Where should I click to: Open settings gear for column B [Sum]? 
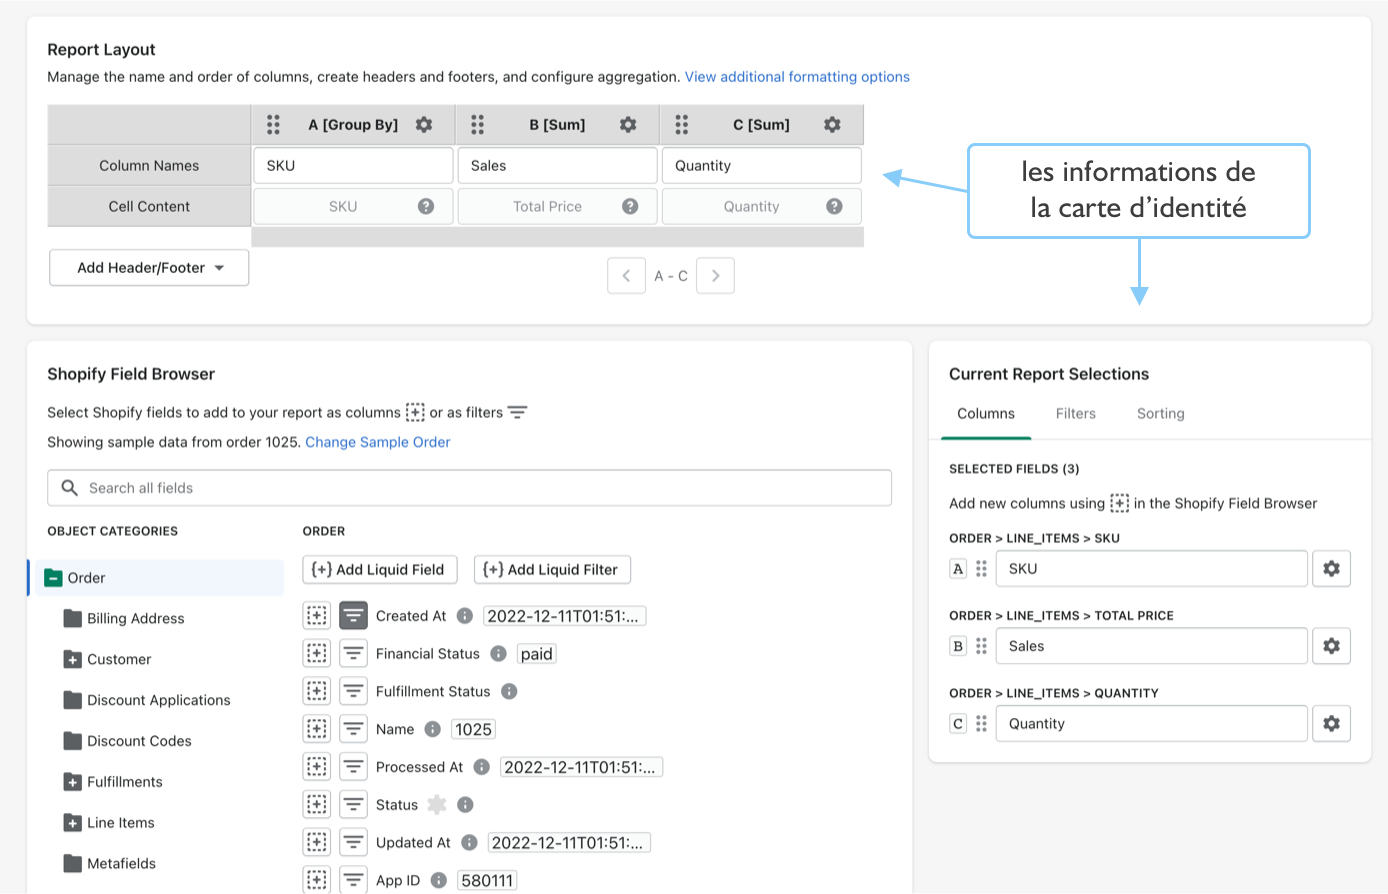pyautogui.click(x=628, y=125)
